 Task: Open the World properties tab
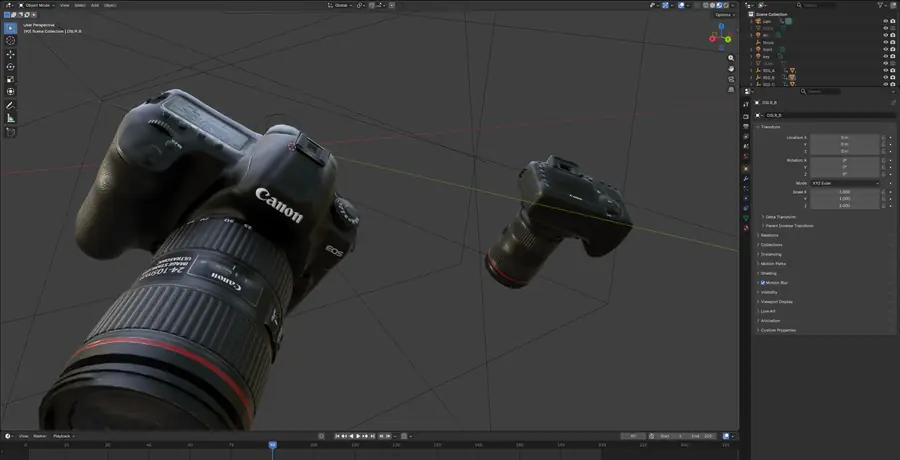746,156
